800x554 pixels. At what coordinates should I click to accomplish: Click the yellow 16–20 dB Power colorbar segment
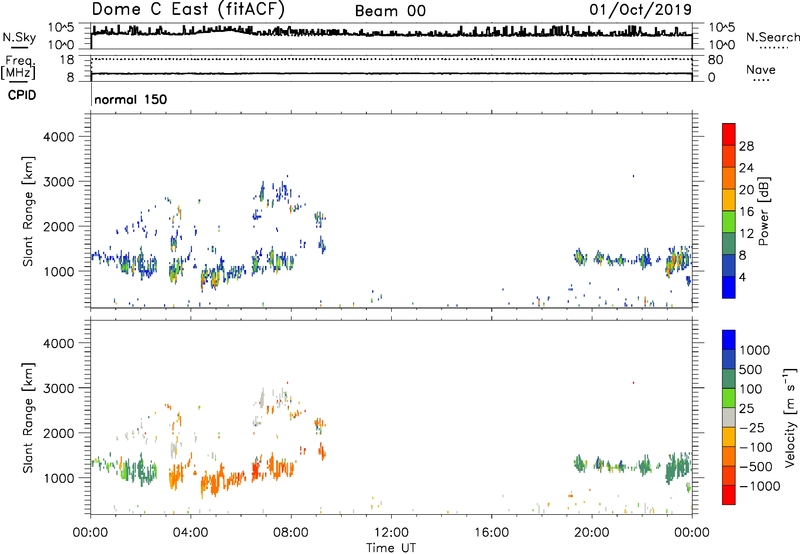coord(729,199)
